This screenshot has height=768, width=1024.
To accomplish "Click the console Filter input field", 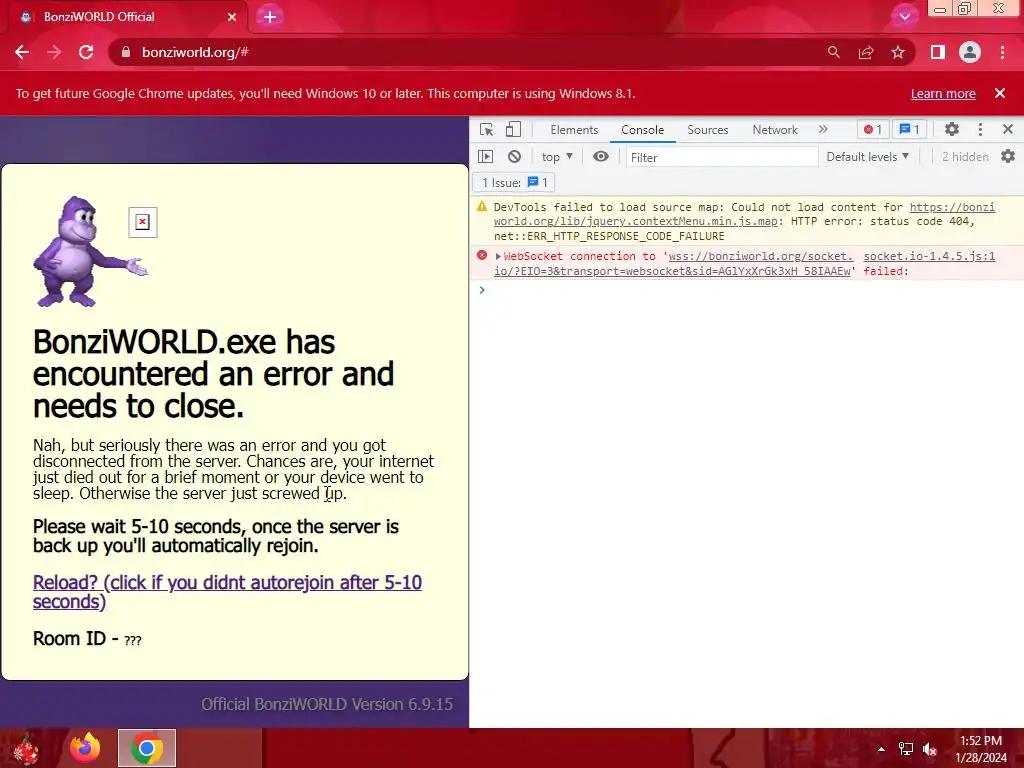I will [x=722, y=157].
